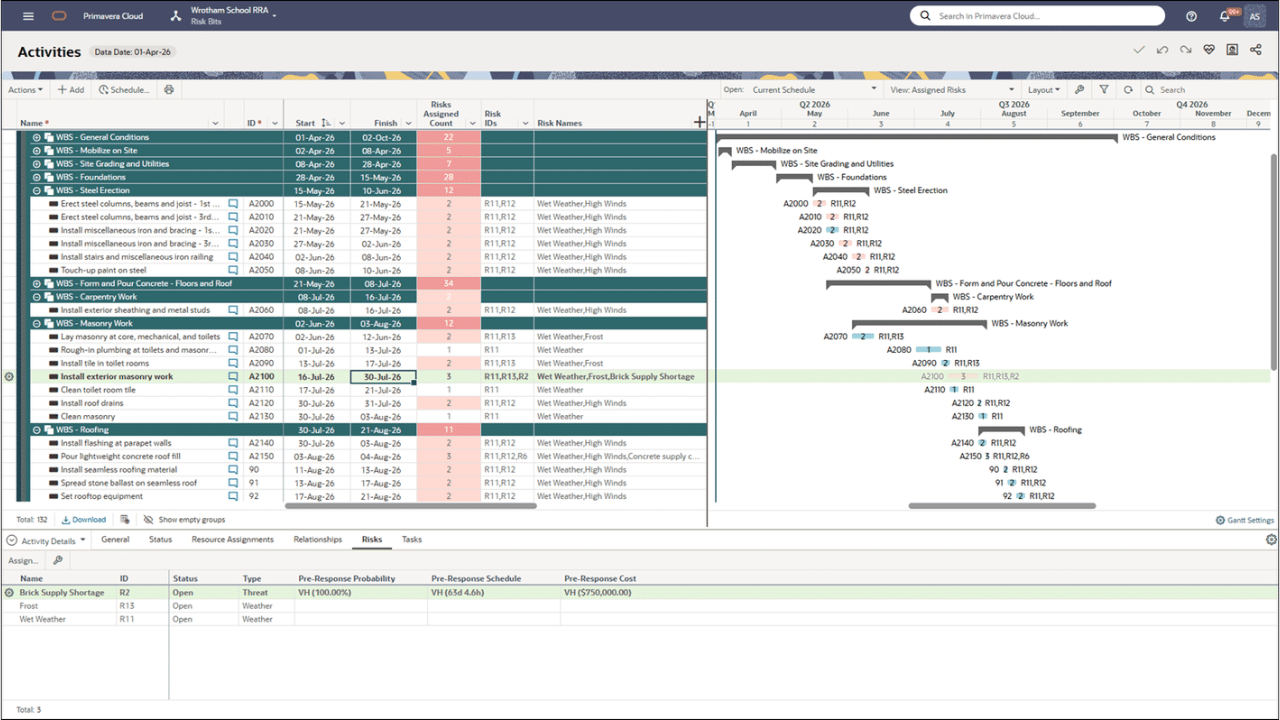Click the undo arrow icon
Viewport: 1280px width, 720px height.
pos(1162,50)
